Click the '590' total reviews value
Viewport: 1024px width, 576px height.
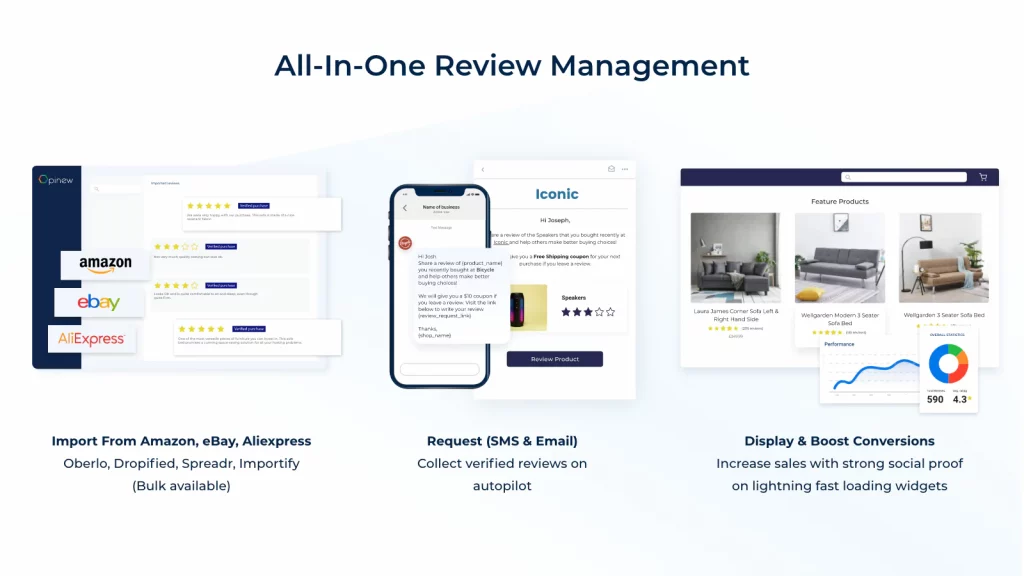pos(935,400)
